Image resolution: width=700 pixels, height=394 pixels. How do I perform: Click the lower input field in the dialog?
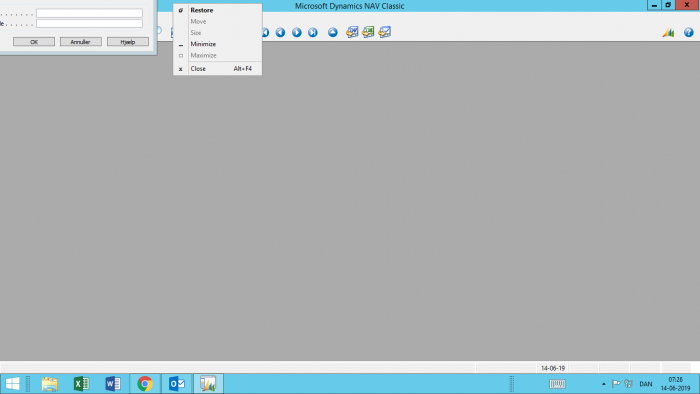[89, 23]
